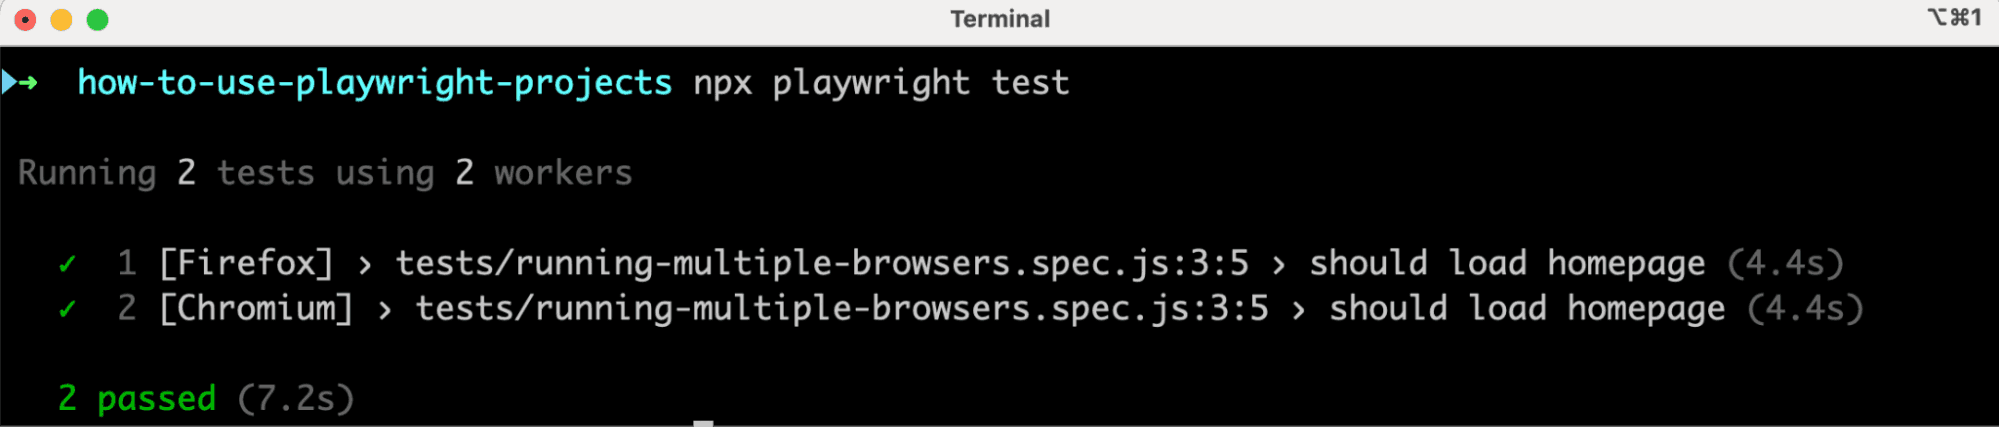Click the prompt arrow icon
The width and height of the screenshot is (1999, 427).
pyautogui.click(x=20, y=82)
